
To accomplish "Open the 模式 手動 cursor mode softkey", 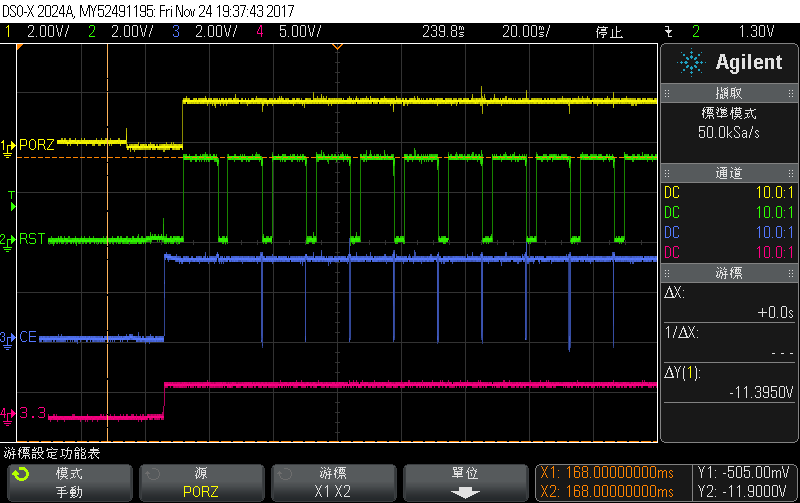I will tap(69, 483).
